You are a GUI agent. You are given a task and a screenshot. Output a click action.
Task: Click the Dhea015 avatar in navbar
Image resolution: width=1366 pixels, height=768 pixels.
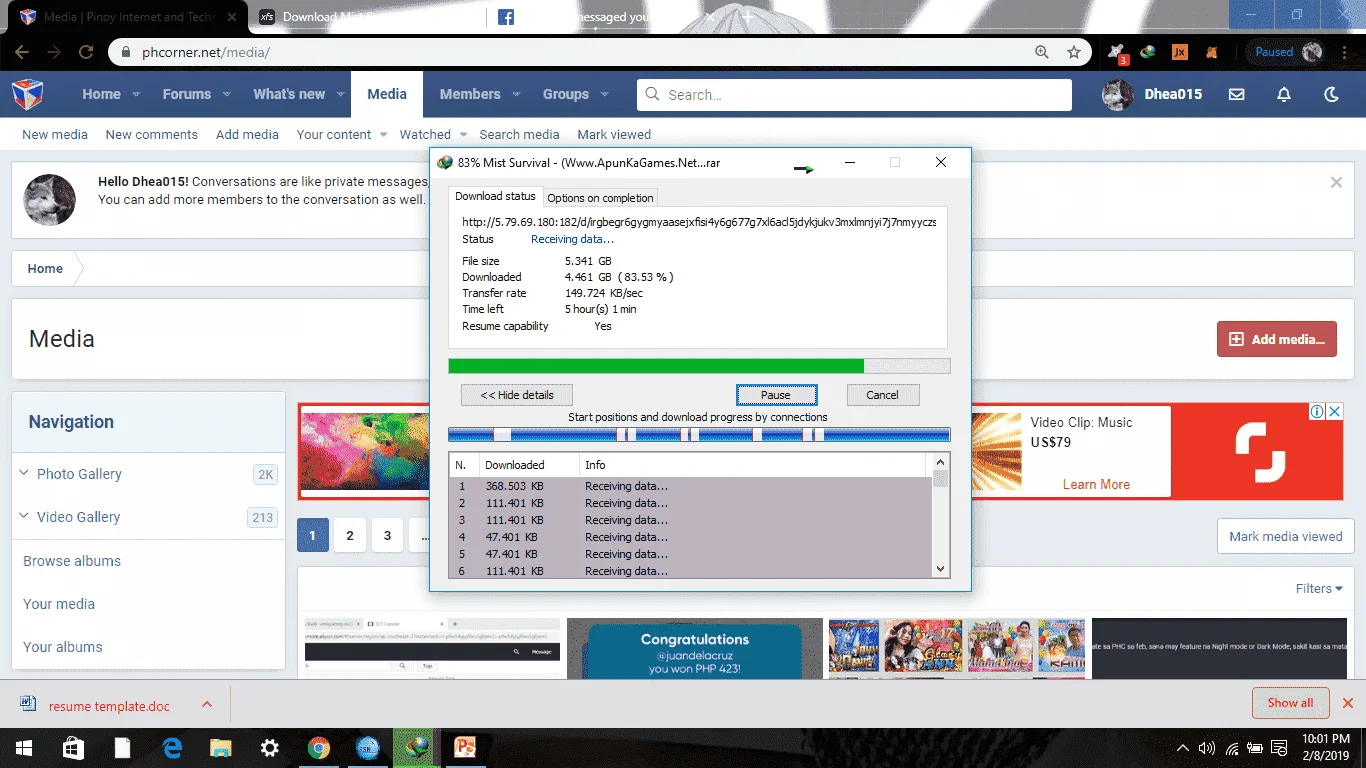tap(1117, 94)
